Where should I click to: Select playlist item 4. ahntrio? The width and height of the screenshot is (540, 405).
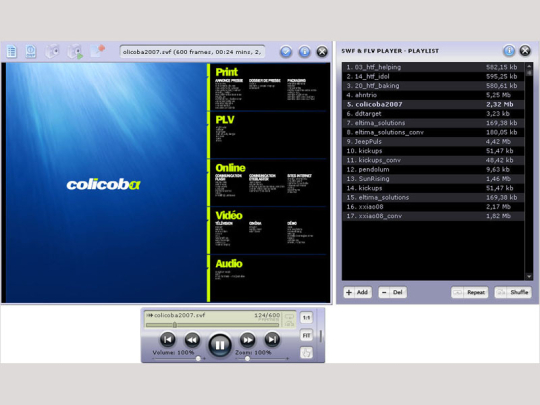(433, 95)
